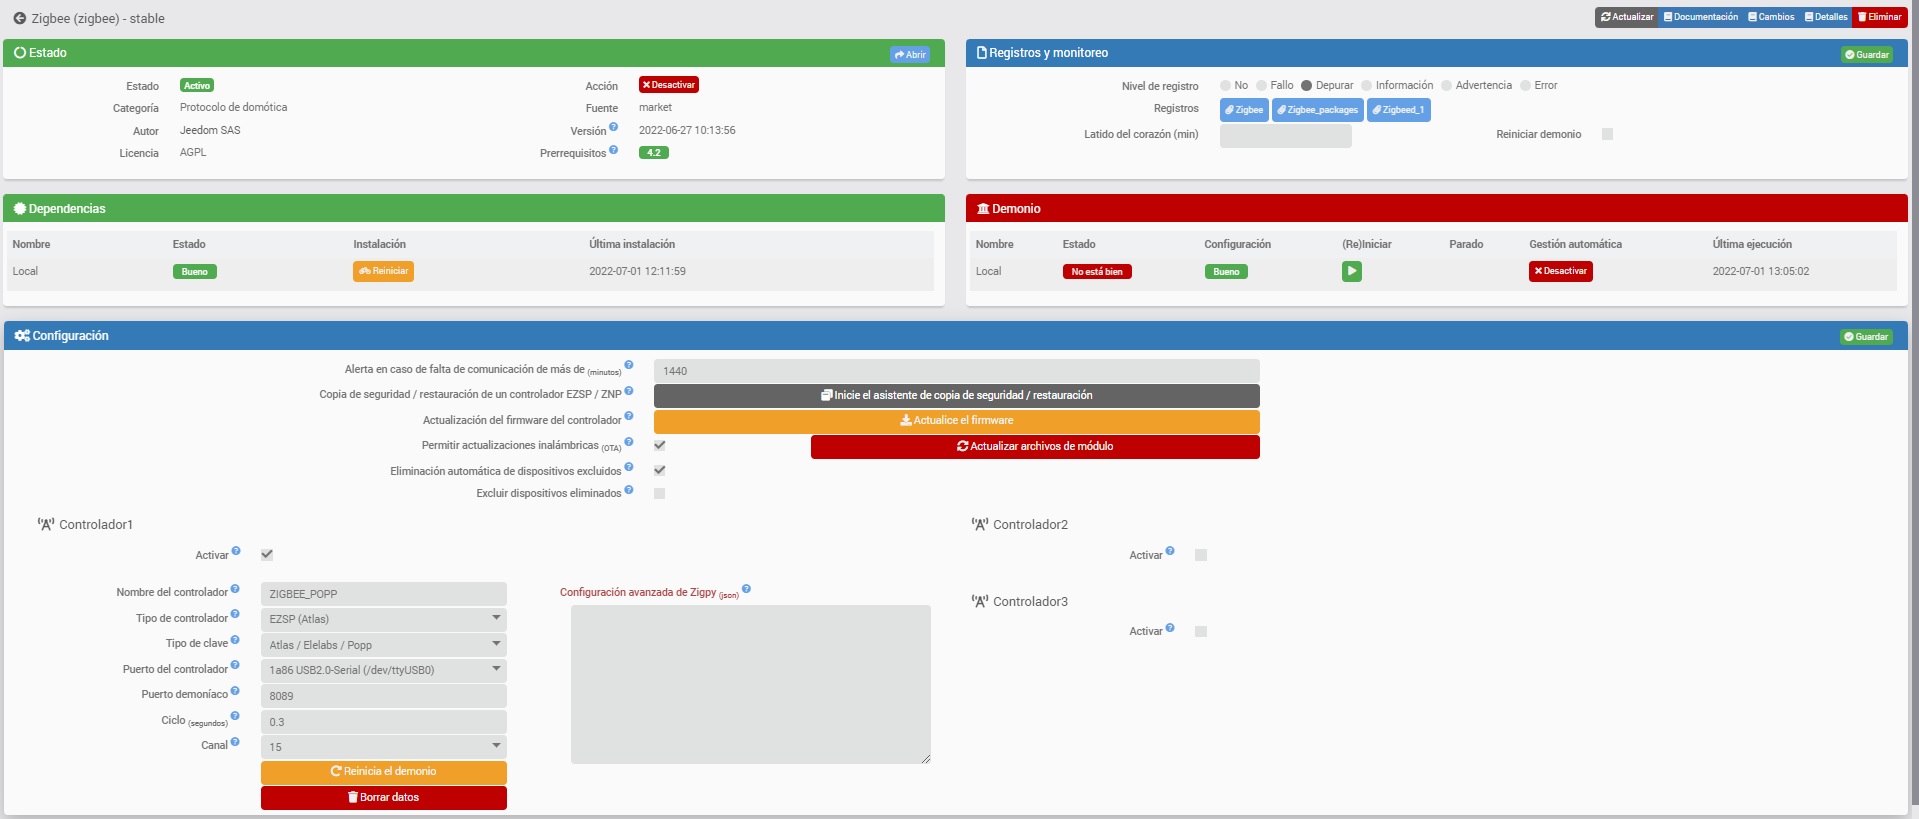Select the Fallo log level radio
This screenshot has height=819, width=1919.
point(1261,86)
